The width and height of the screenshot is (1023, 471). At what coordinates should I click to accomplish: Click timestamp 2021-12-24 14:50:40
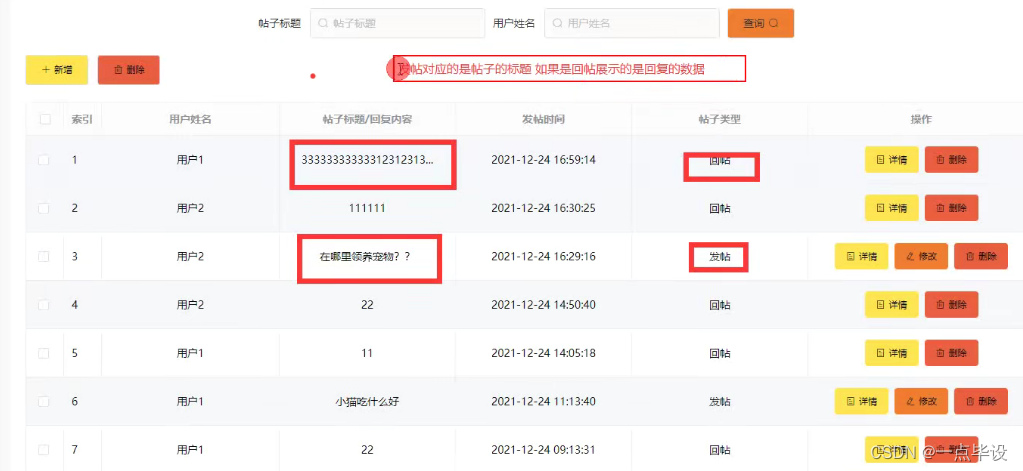[543, 305]
